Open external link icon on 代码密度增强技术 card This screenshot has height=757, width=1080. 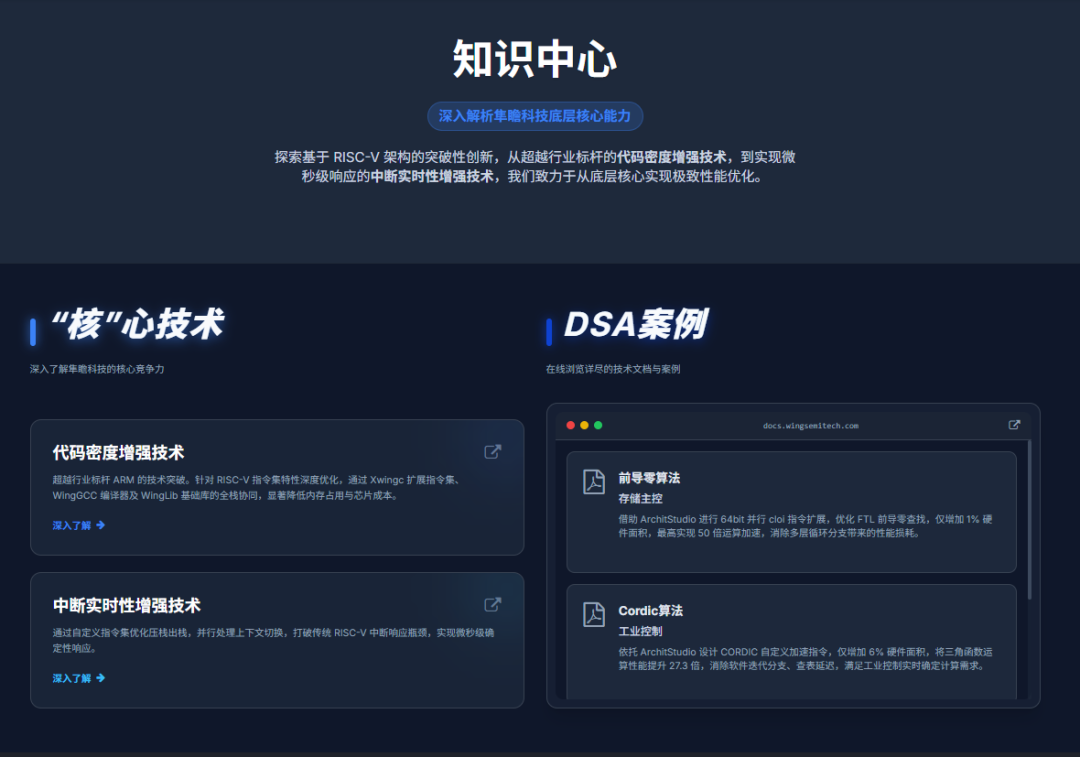click(x=492, y=452)
